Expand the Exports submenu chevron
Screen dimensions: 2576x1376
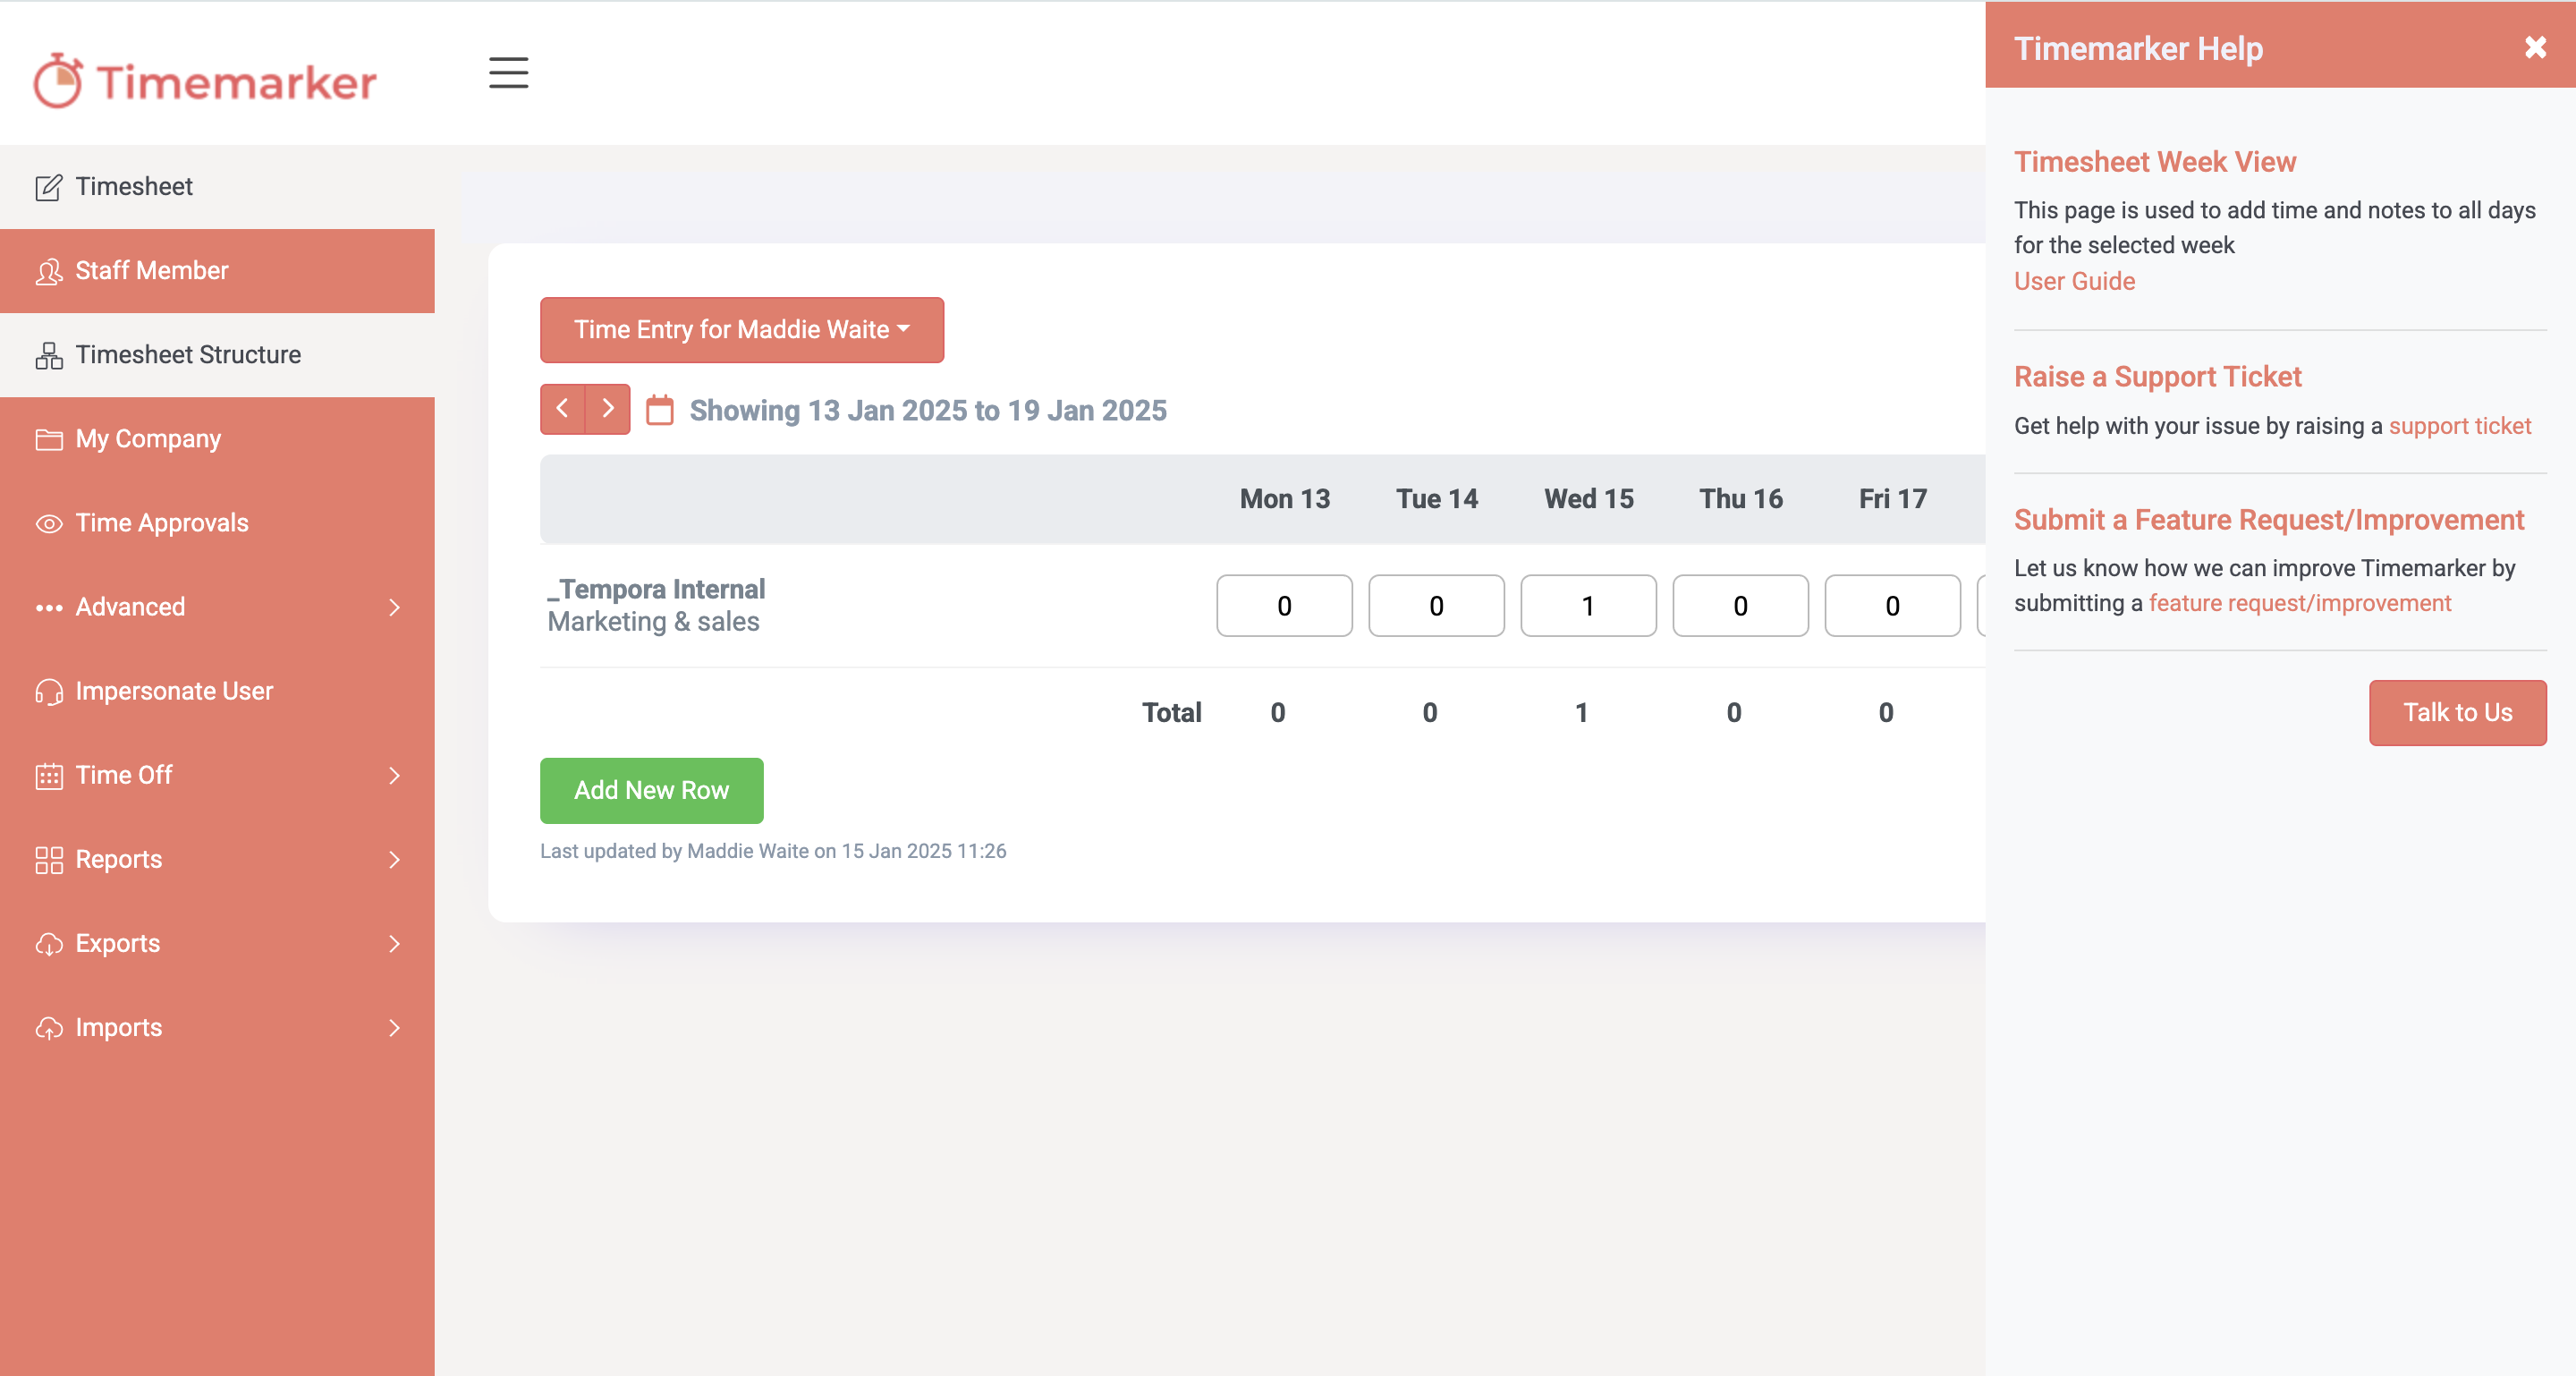click(394, 943)
